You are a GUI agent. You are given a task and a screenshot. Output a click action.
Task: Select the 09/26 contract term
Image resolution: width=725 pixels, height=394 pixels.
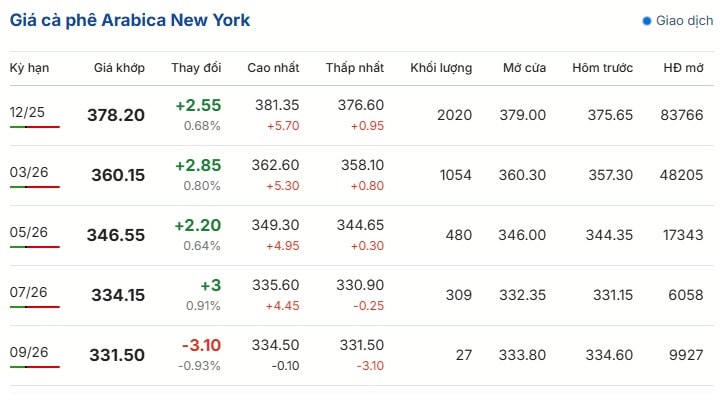pos(29,352)
